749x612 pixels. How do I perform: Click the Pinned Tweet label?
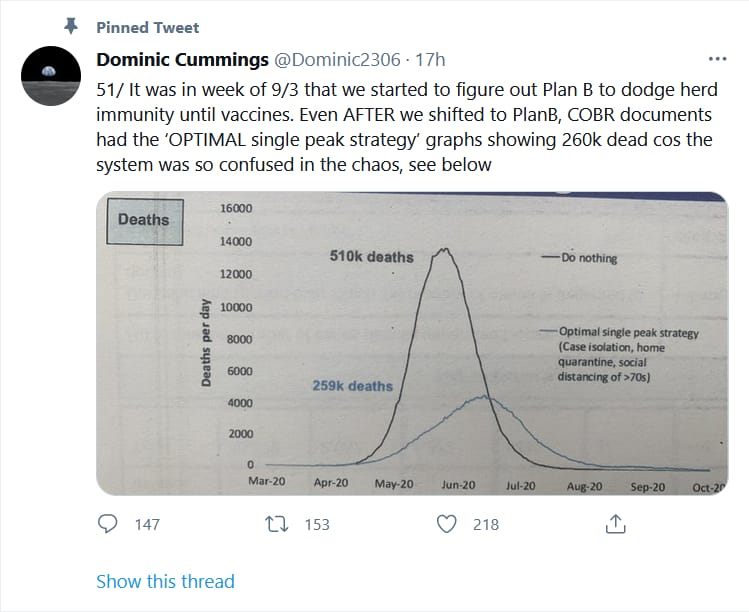(x=148, y=28)
